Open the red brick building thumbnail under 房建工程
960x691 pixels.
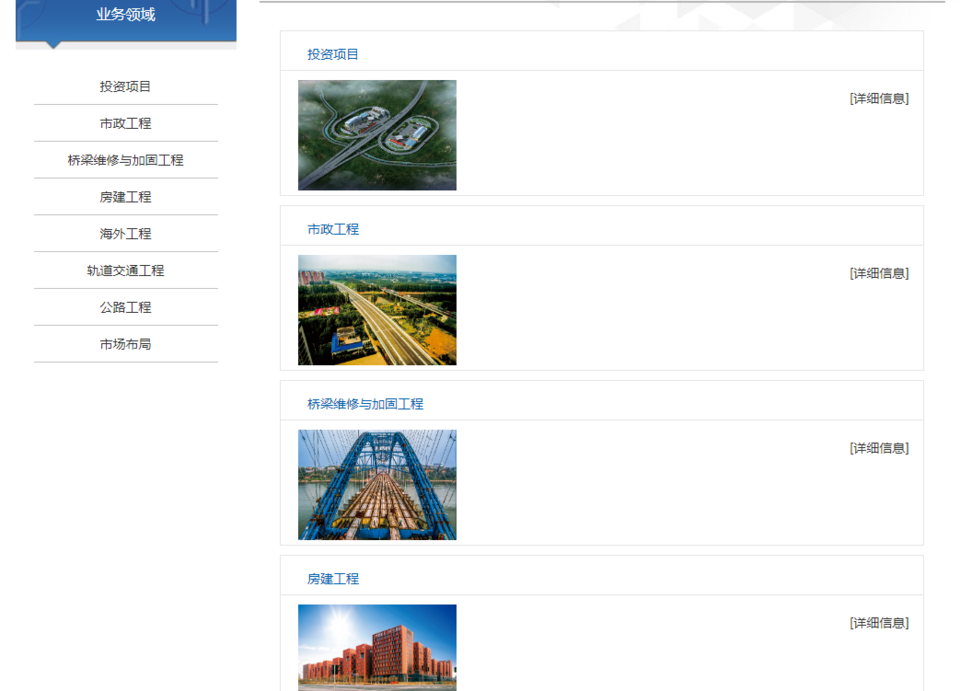coord(377,648)
